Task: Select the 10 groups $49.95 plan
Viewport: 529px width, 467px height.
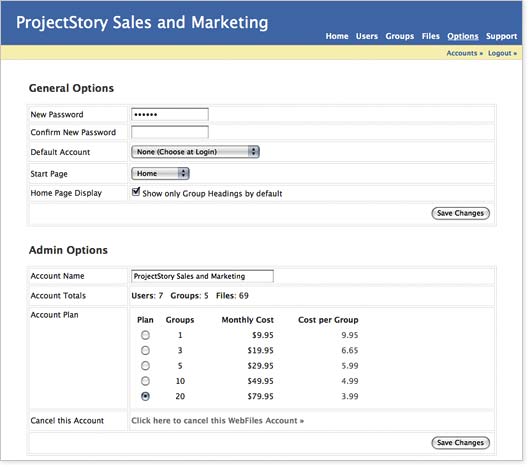Action: pos(145,381)
